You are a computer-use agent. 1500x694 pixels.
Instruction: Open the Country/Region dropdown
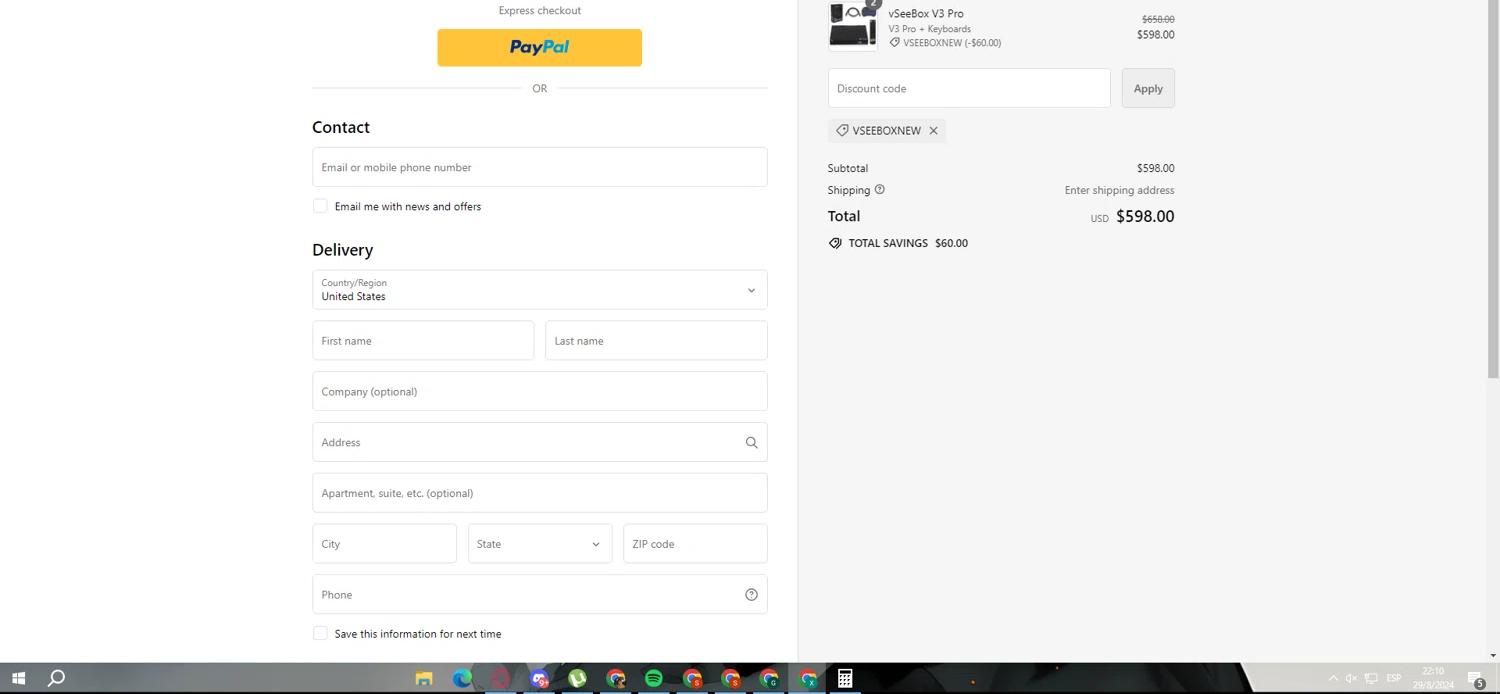pos(539,290)
